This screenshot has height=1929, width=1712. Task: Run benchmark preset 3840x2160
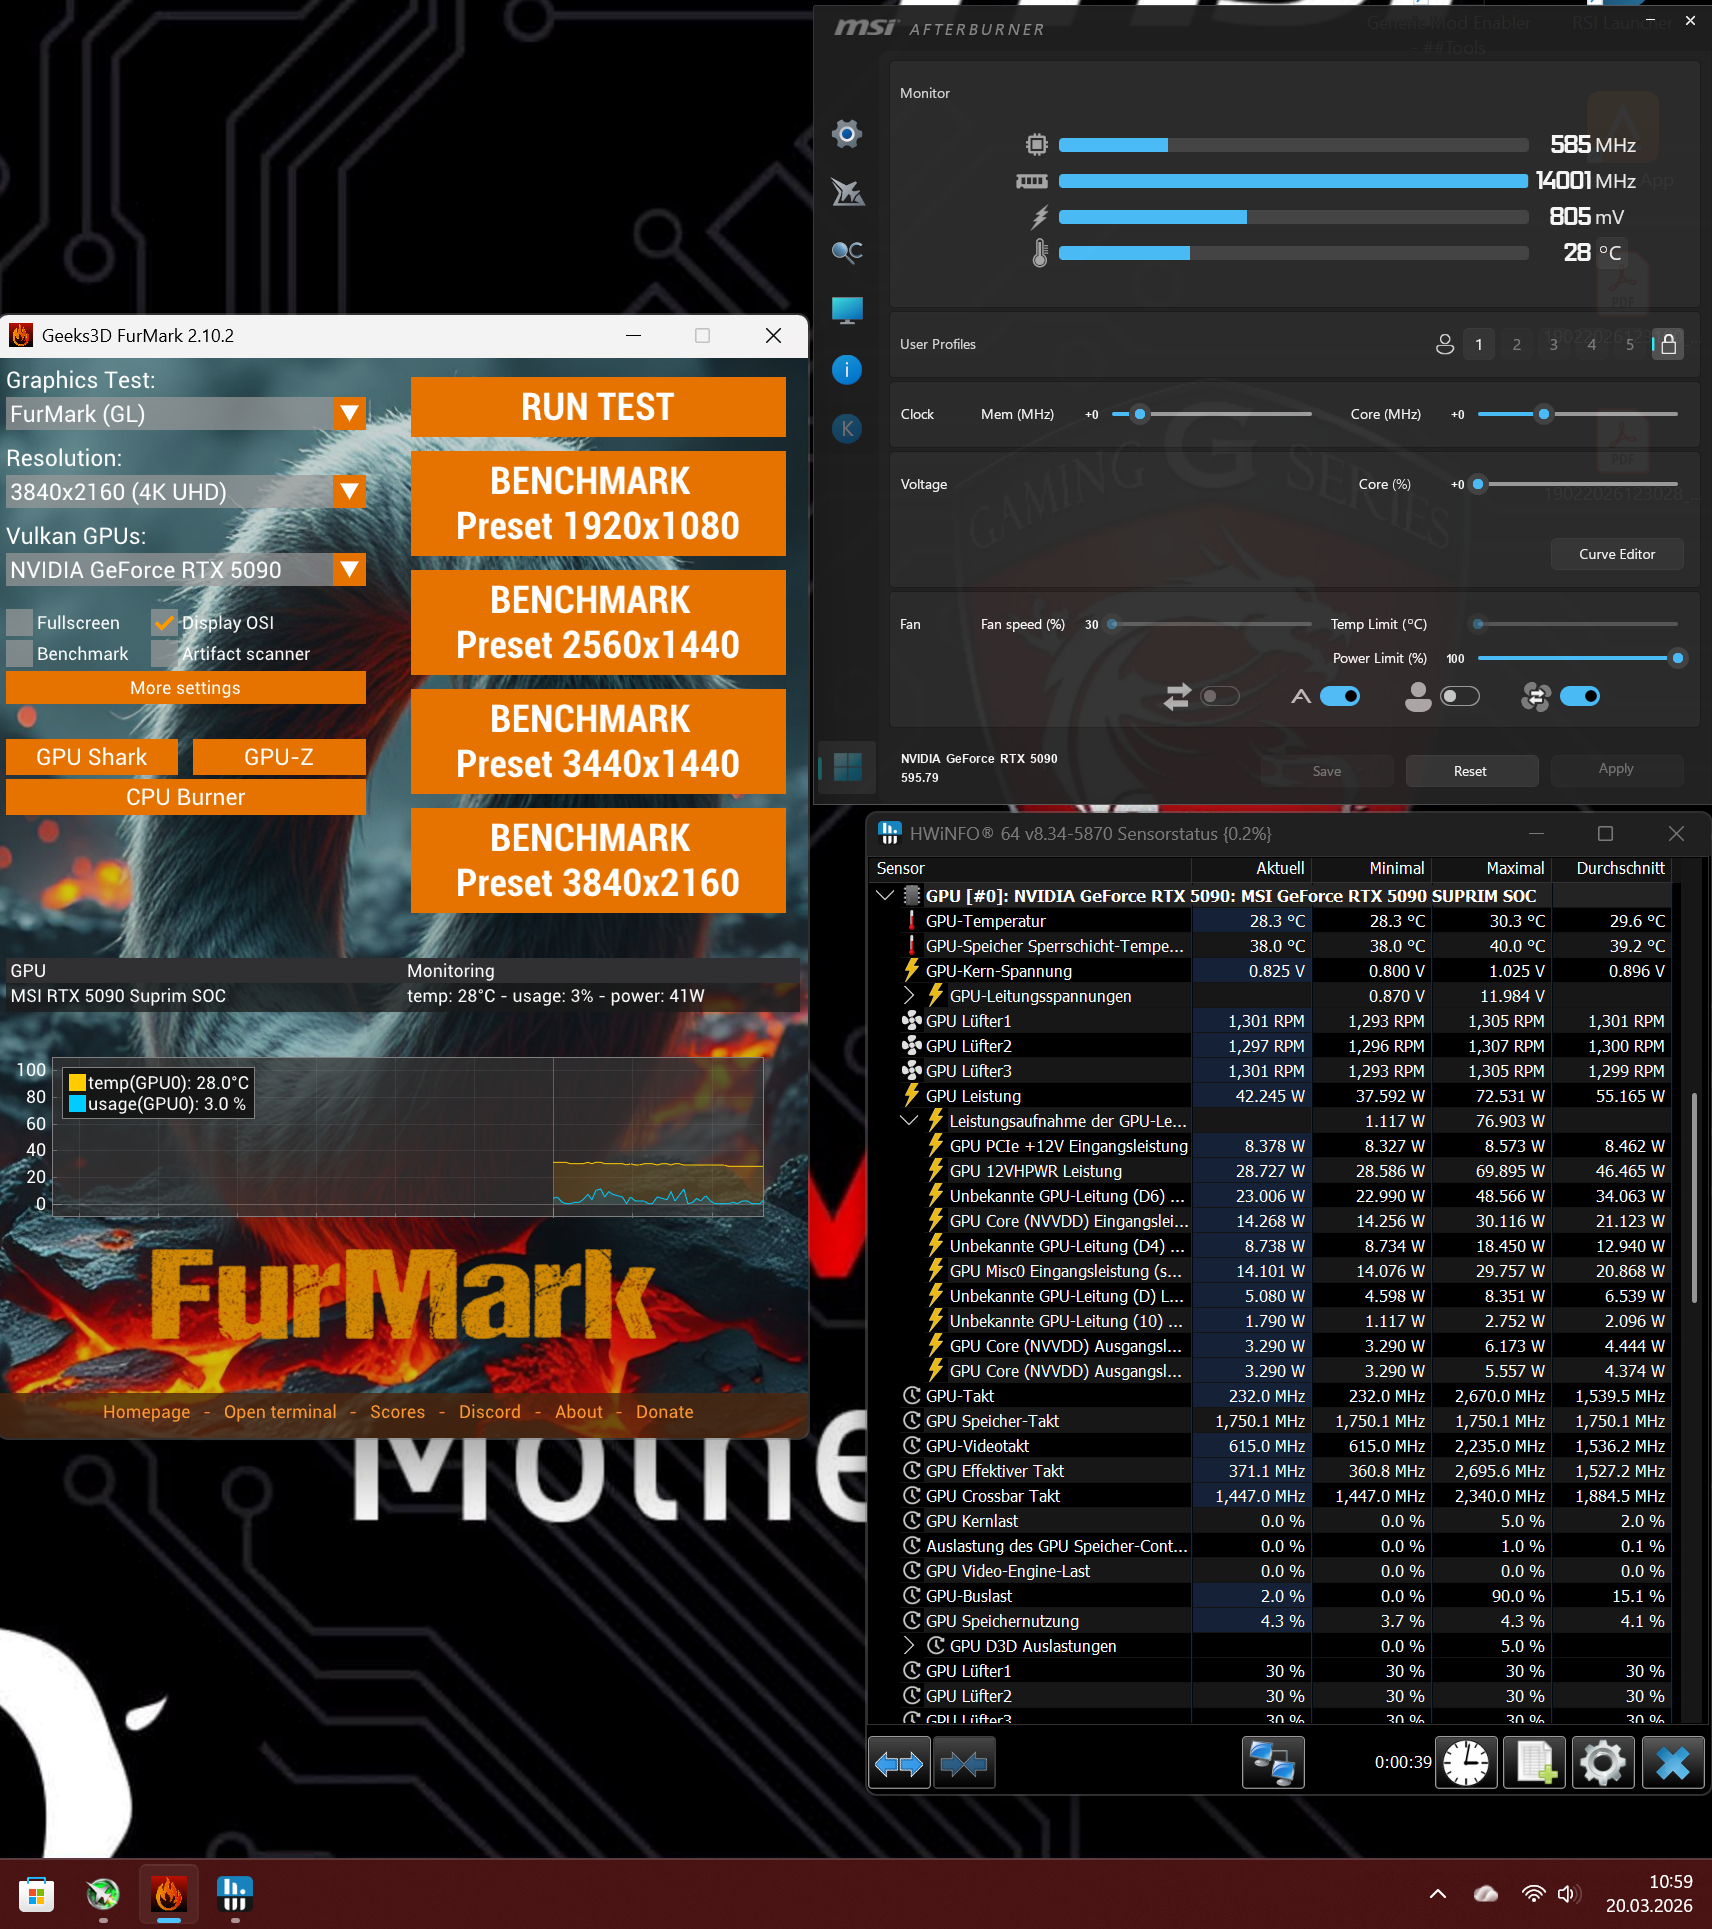597,860
